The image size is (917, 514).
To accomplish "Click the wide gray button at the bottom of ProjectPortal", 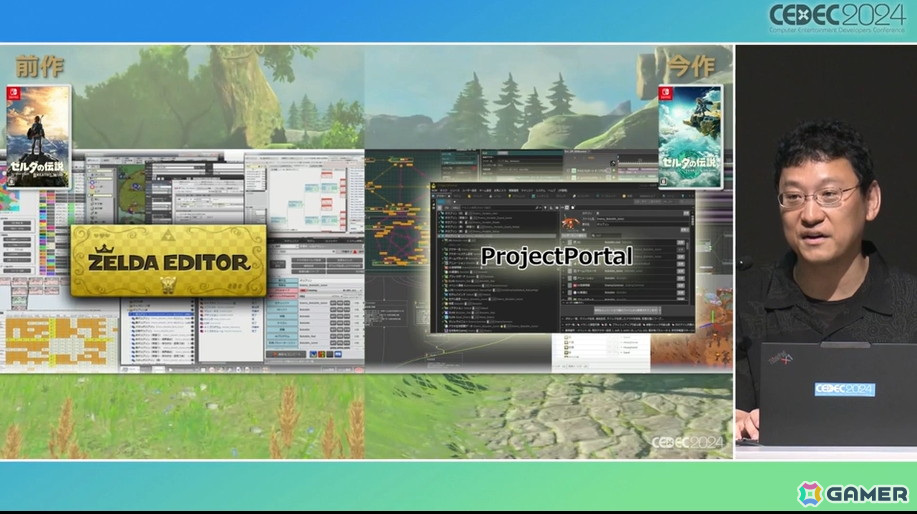I will pos(627,310).
